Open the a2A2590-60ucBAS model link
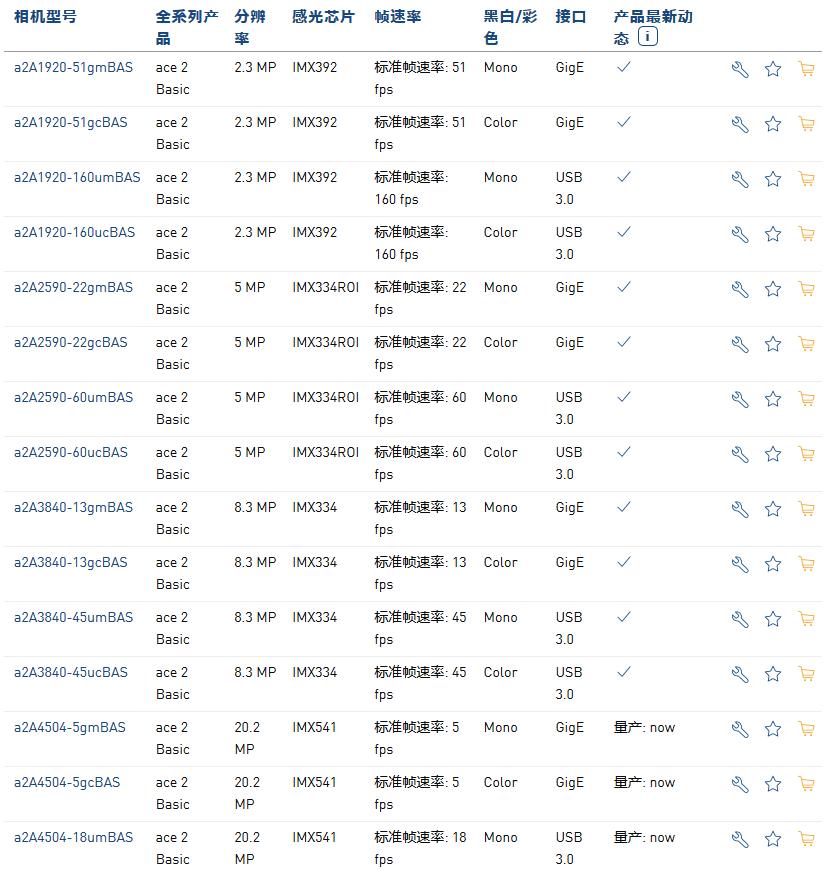 (70, 452)
